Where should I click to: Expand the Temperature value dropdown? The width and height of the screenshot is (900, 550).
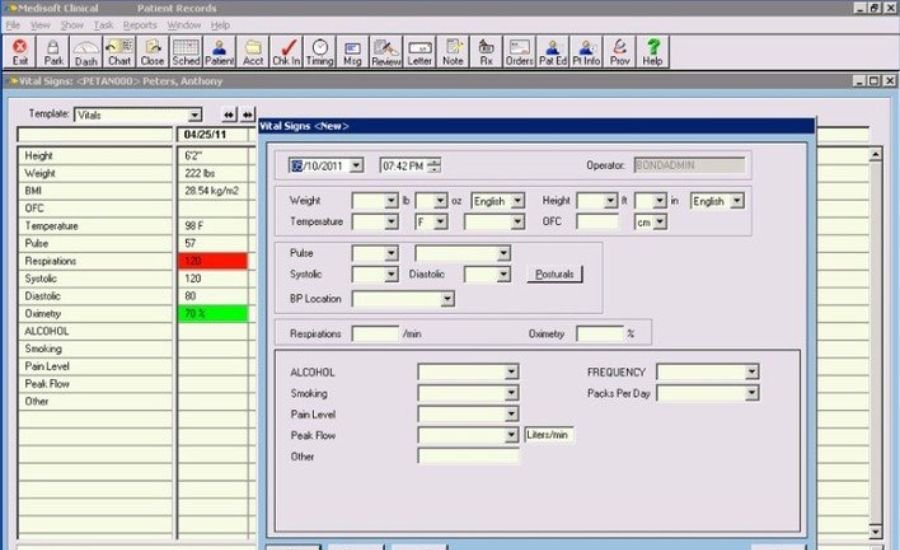pyautogui.click(x=391, y=222)
